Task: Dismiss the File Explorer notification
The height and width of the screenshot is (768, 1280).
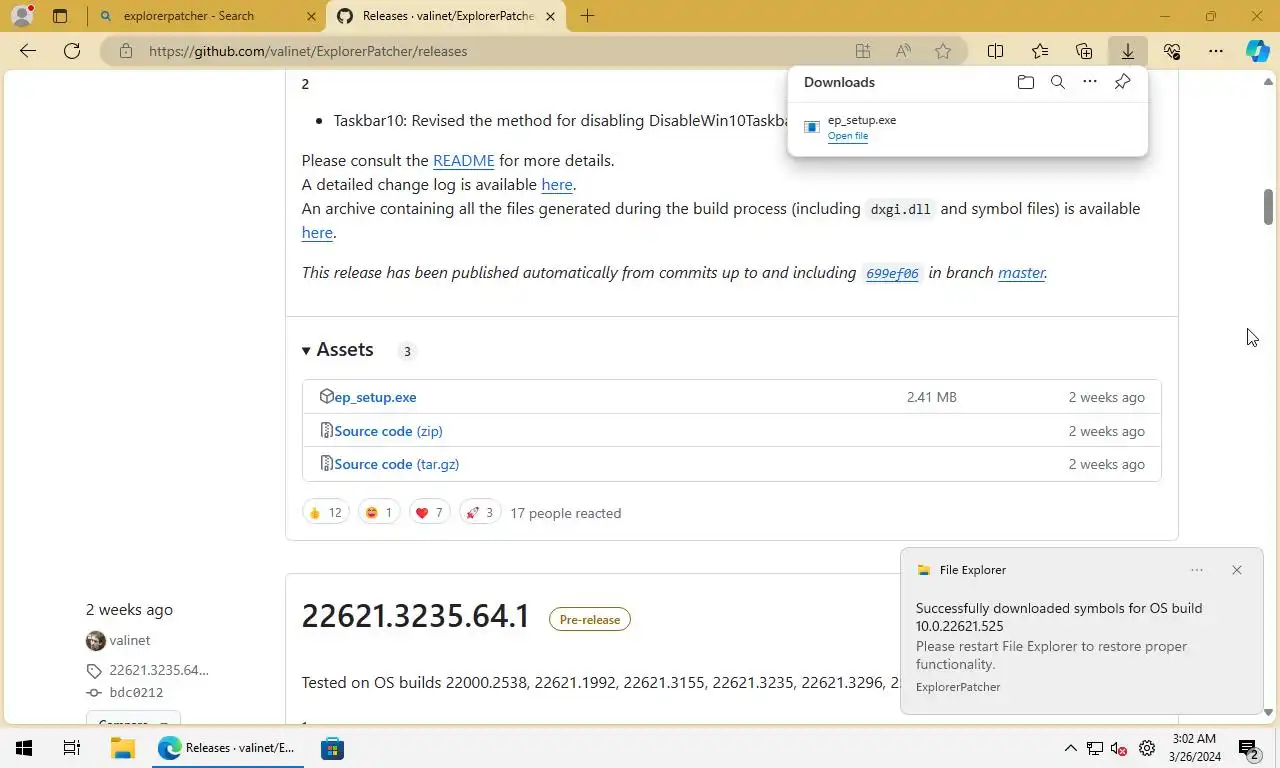Action: point(1237,570)
